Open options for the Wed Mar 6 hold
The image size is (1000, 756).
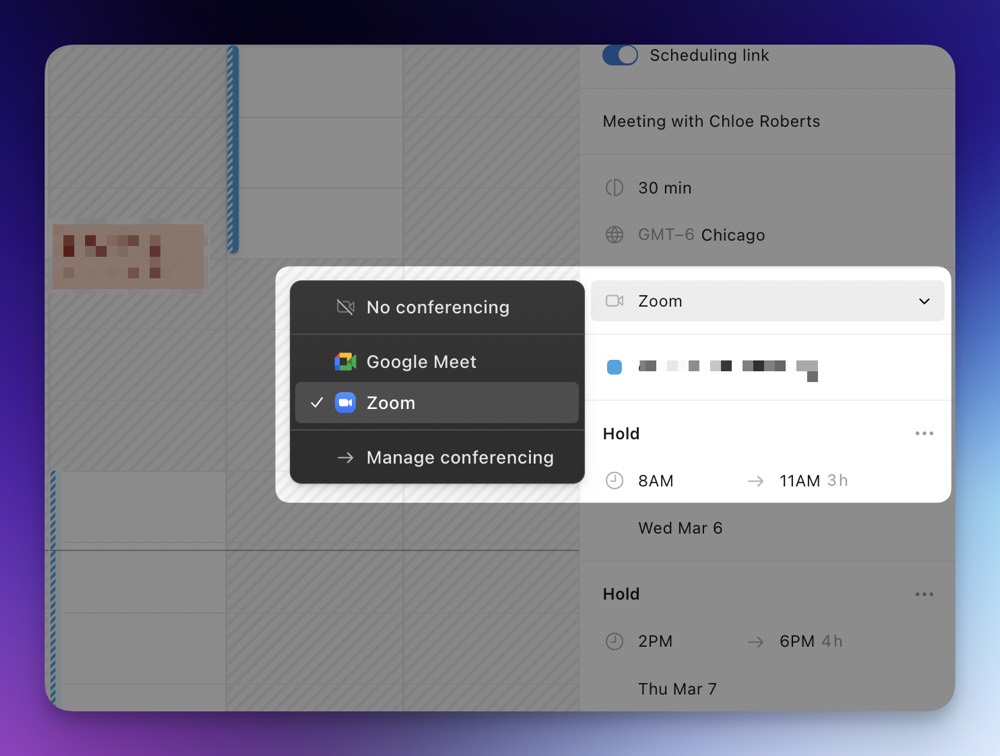(x=924, y=433)
